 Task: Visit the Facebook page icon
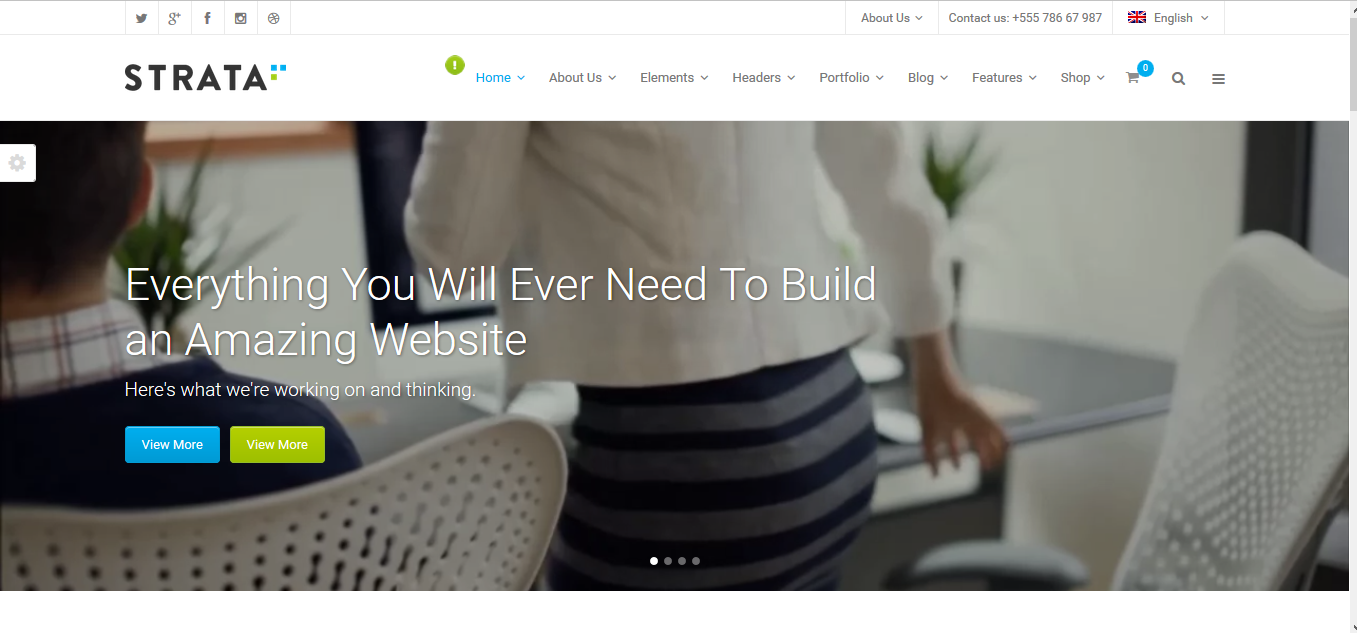pyautogui.click(x=207, y=18)
